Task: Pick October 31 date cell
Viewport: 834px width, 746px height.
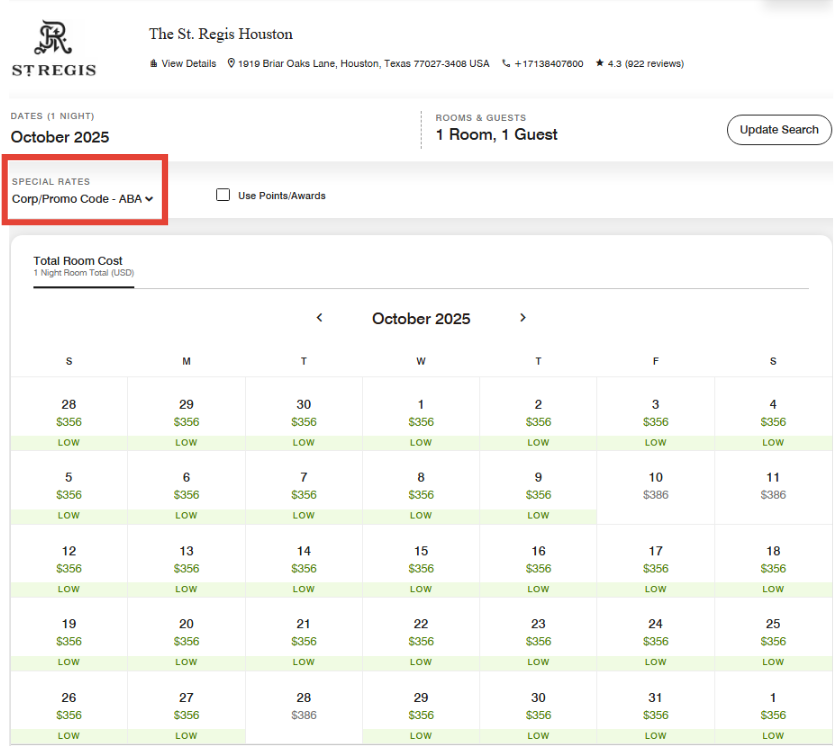Action: pos(656,708)
